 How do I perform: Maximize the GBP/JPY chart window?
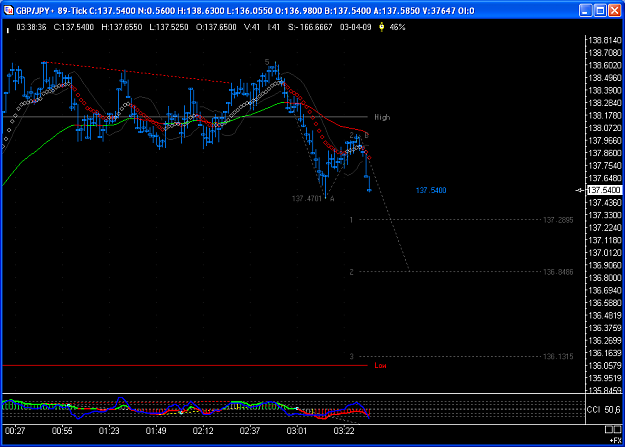(599, 11)
